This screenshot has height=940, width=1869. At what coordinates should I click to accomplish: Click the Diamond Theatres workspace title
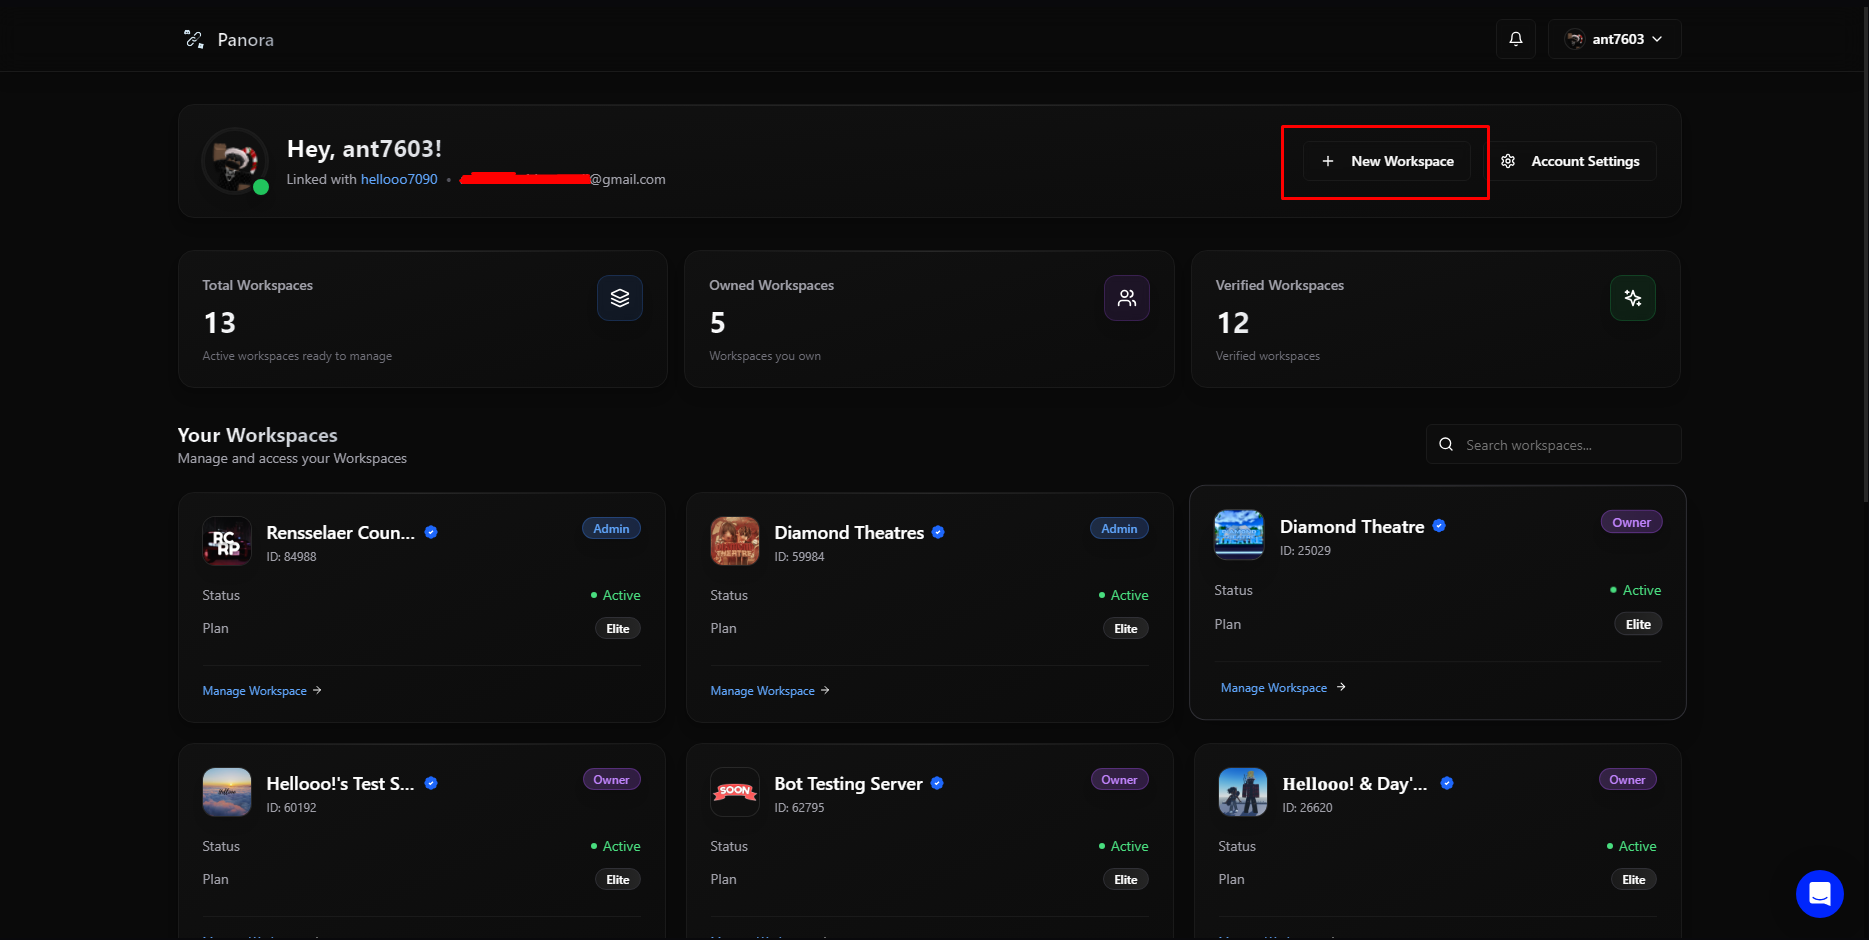[849, 533]
